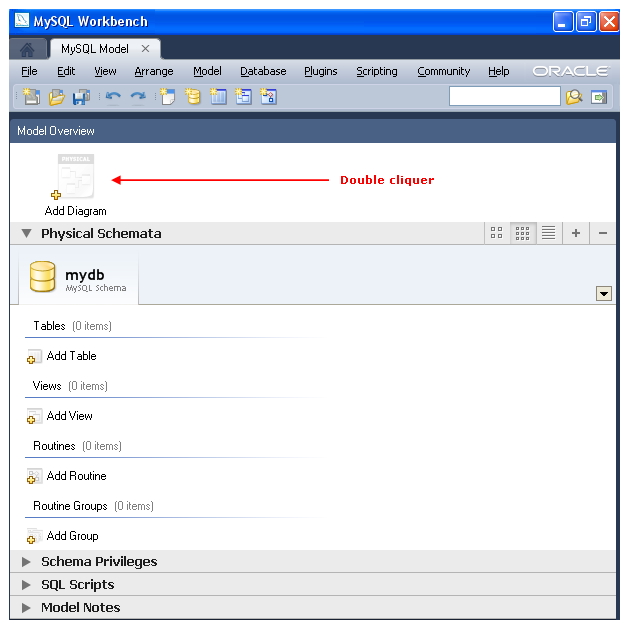Click the Tables (0 items) heading
The image size is (628, 626).
(x=72, y=326)
